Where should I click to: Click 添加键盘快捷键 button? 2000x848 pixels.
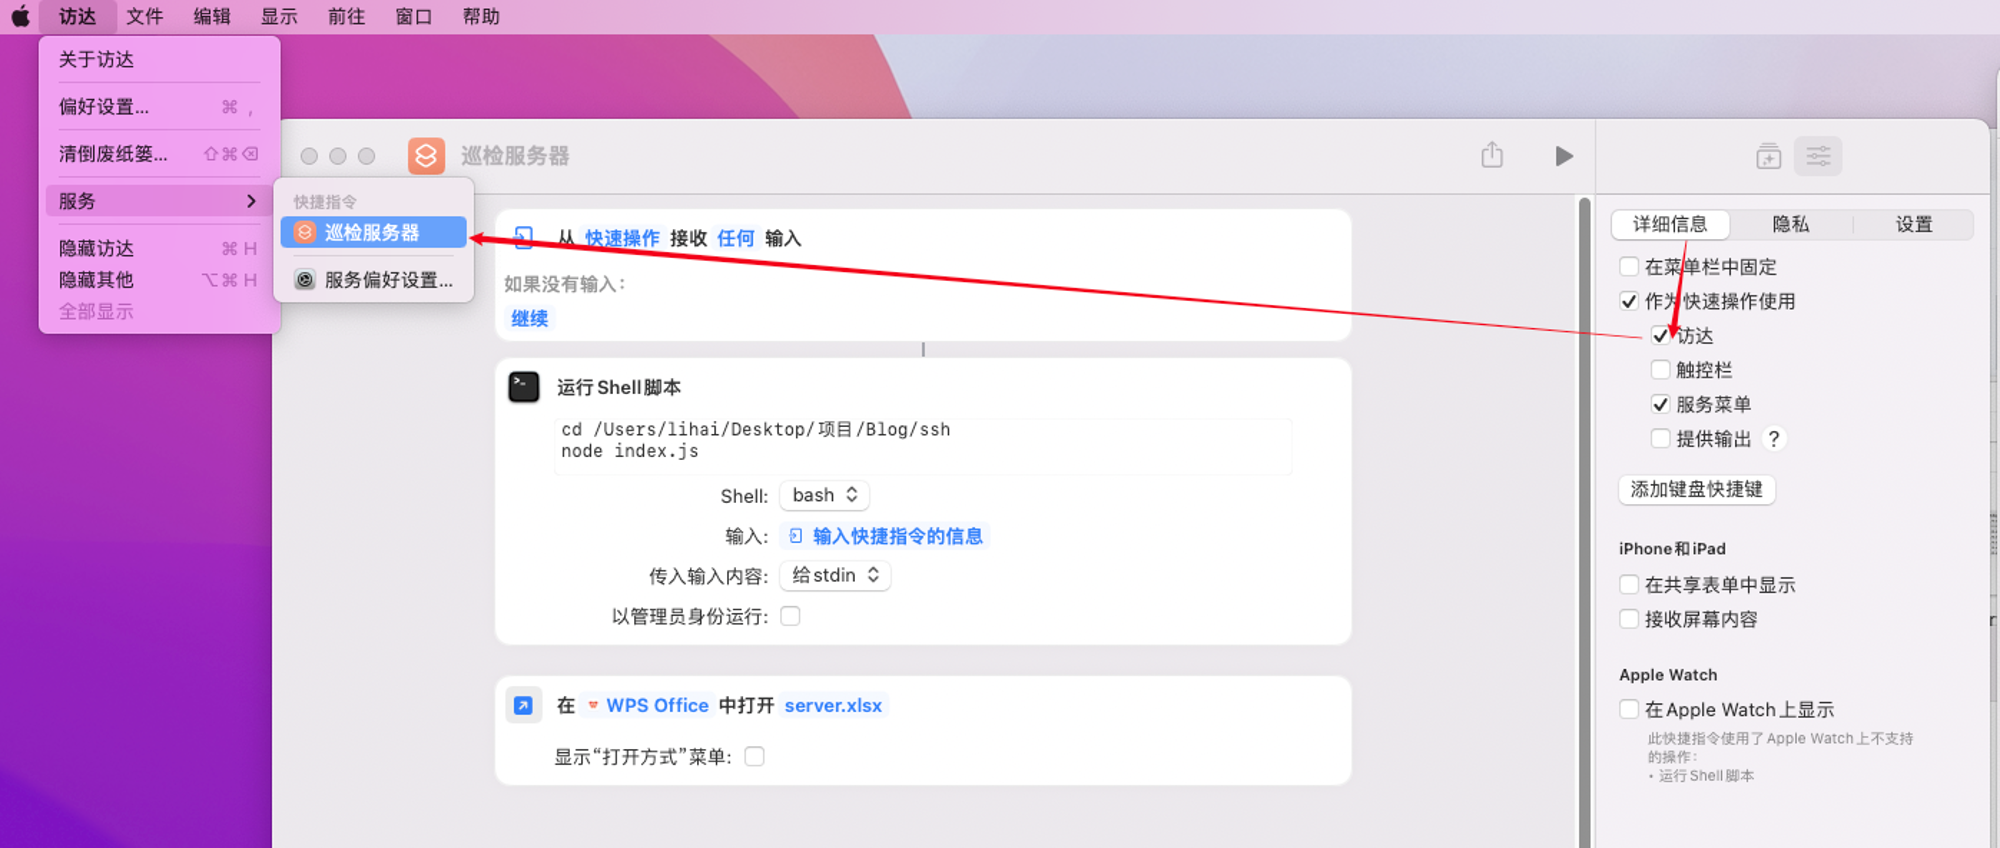tap(1696, 489)
